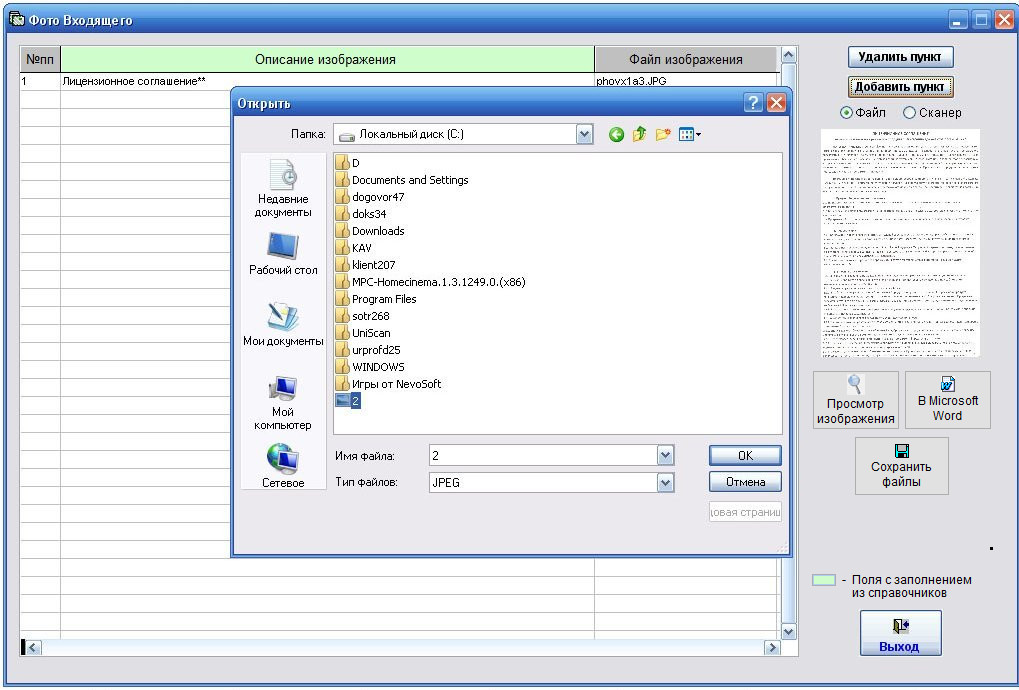Expand the Имя файла dropdown
Image resolution: width=1019 pixels, height=690 pixels.
click(666, 456)
